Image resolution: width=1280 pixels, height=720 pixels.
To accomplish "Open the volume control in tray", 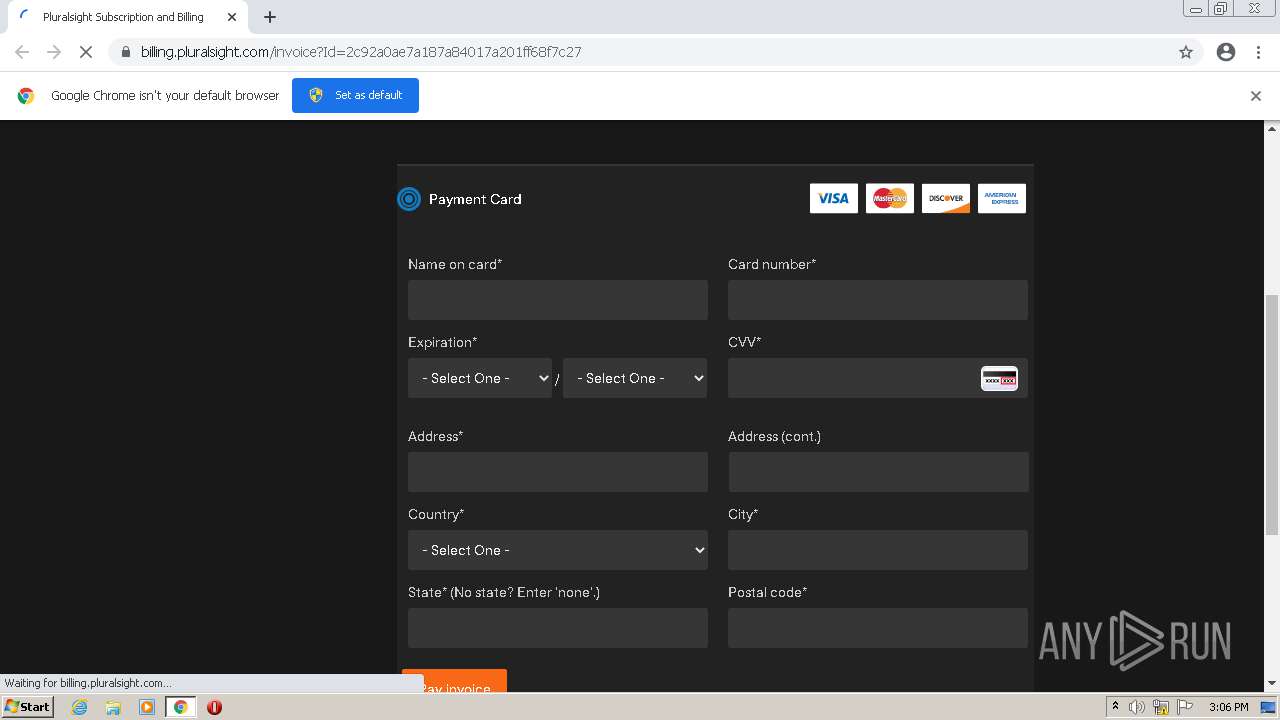I will tap(1137, 707).
